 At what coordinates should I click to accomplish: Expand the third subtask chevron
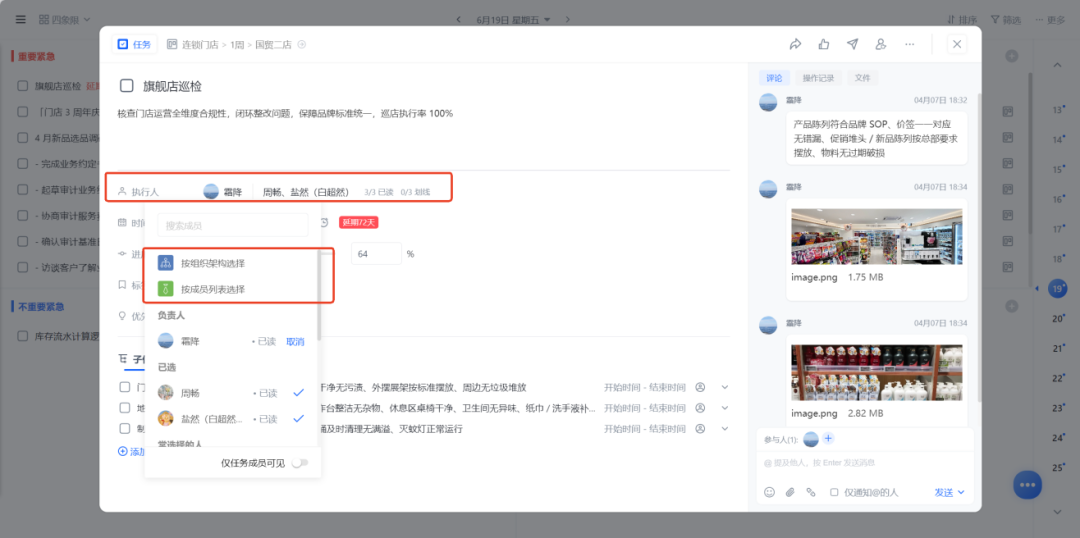(x=725, y=428)
